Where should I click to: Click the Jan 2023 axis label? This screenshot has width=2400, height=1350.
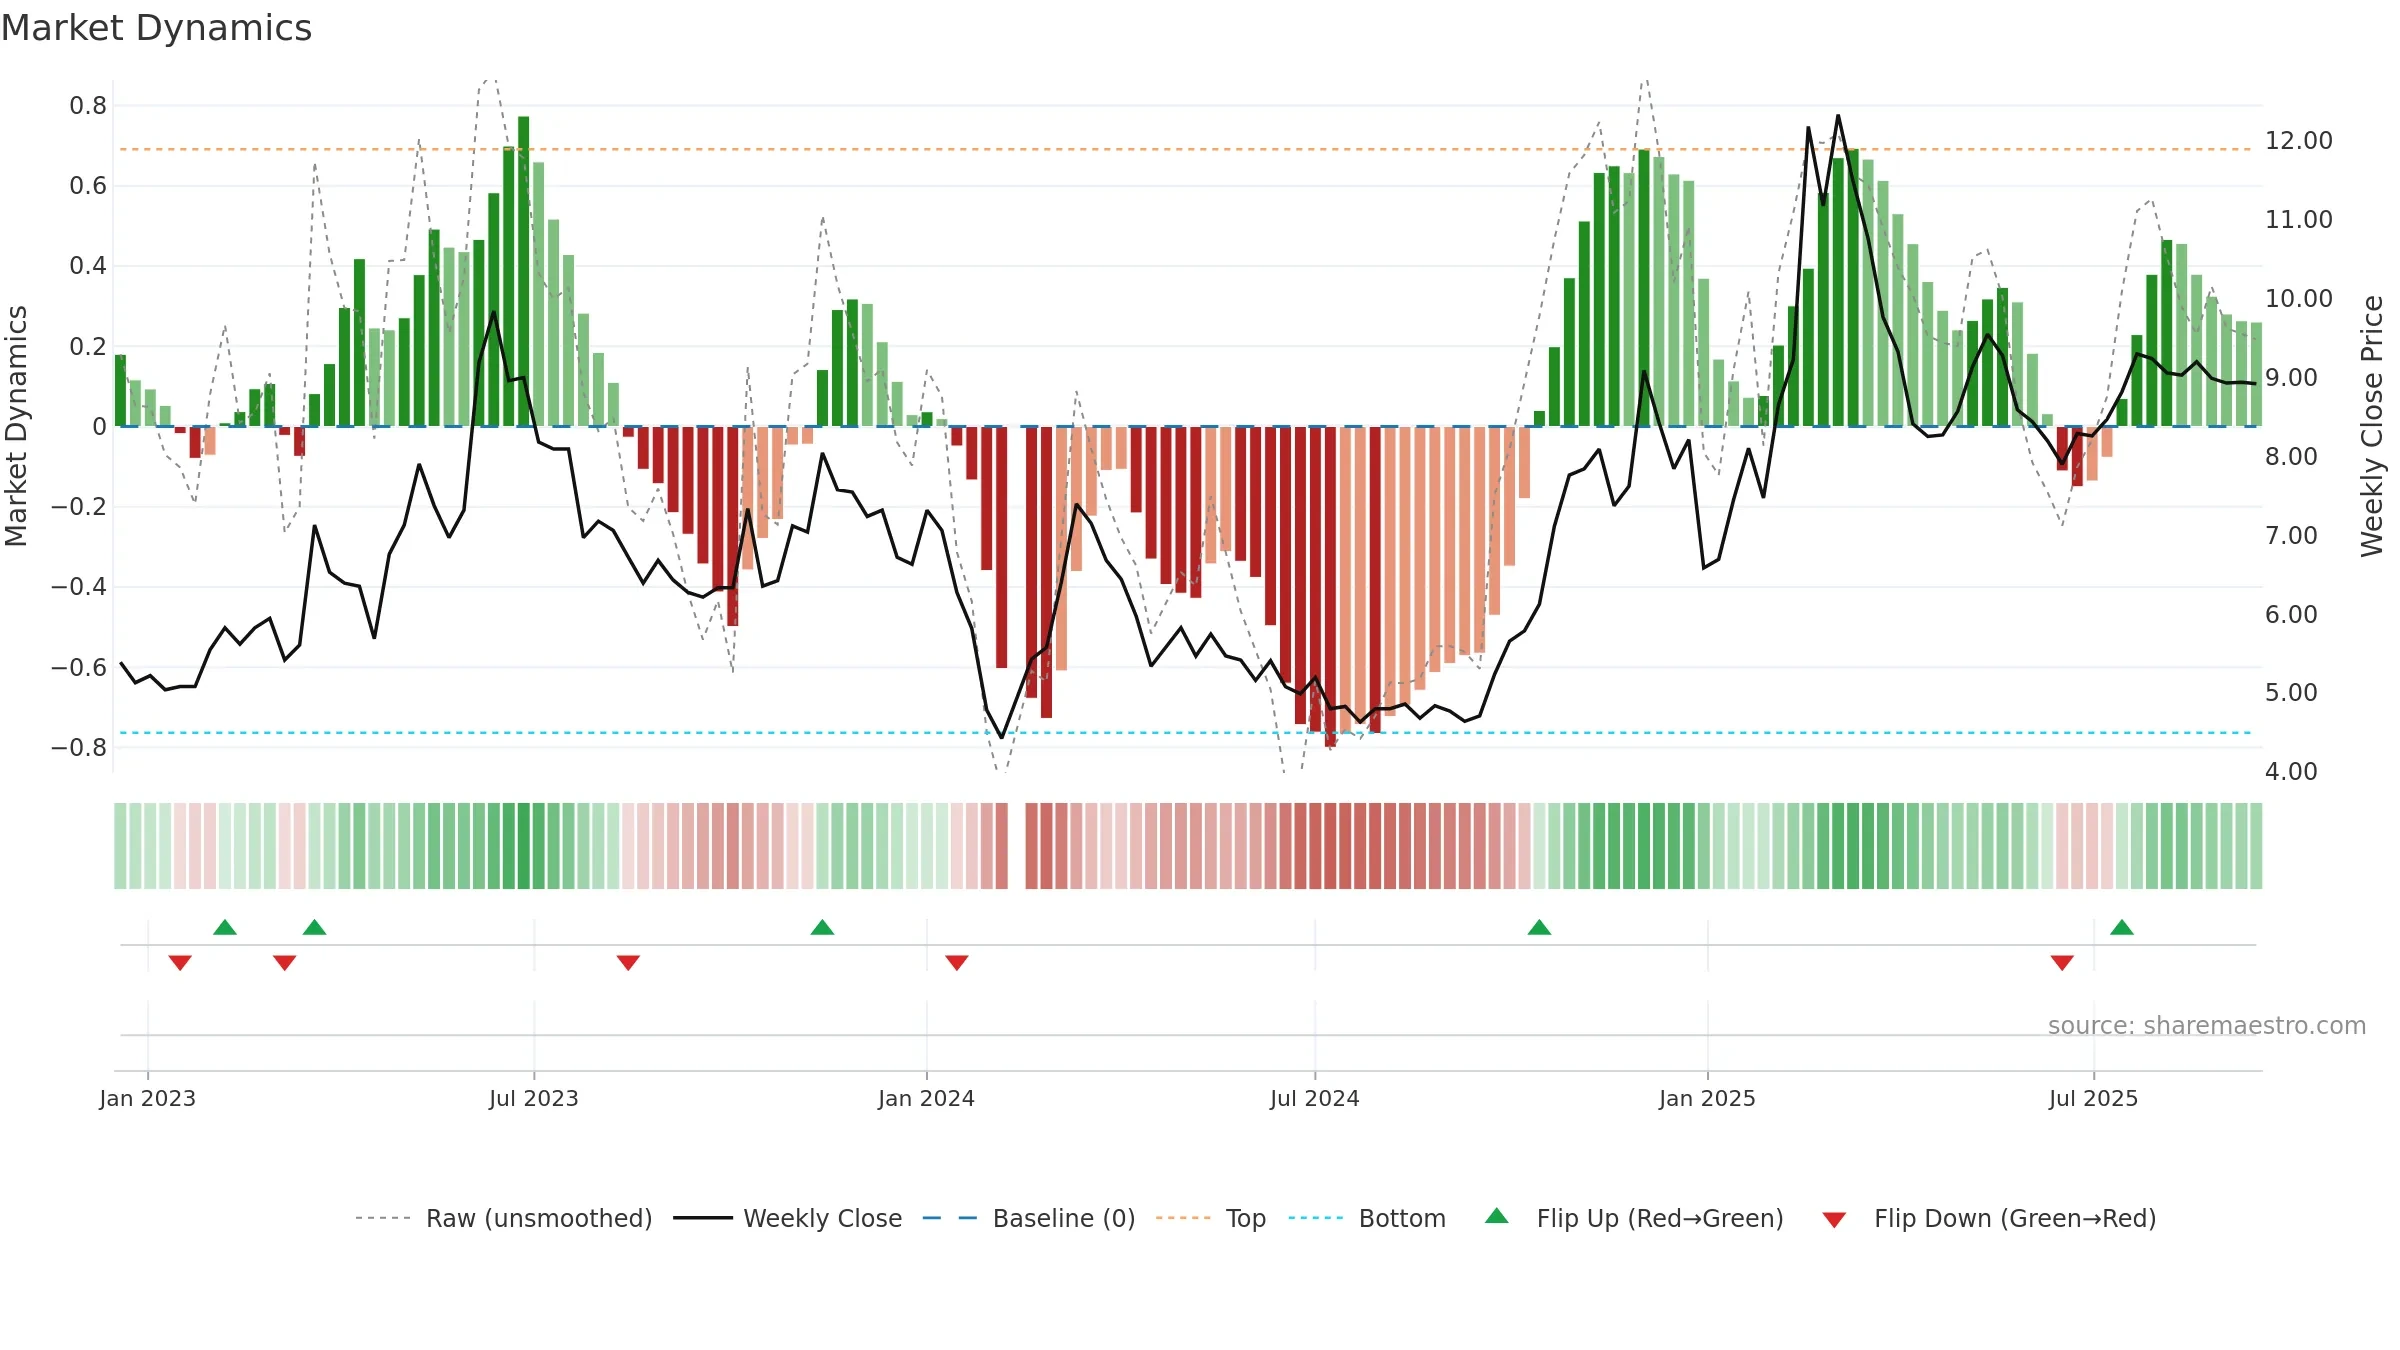pyautogui.click(x=148, y=1098)
